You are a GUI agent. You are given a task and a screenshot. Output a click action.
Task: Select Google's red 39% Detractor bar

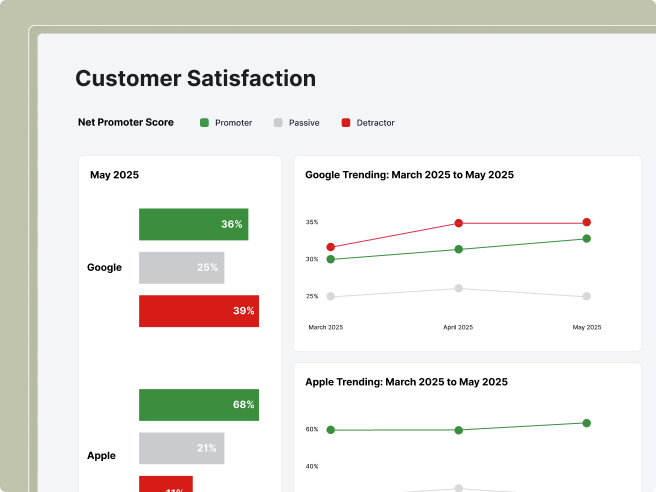tap(198, 311)
